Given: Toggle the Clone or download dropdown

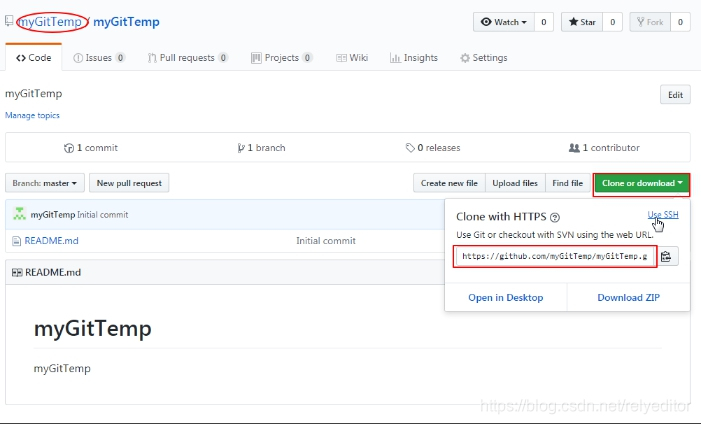Looking at the screenshot, I should [x=642, y=183].
